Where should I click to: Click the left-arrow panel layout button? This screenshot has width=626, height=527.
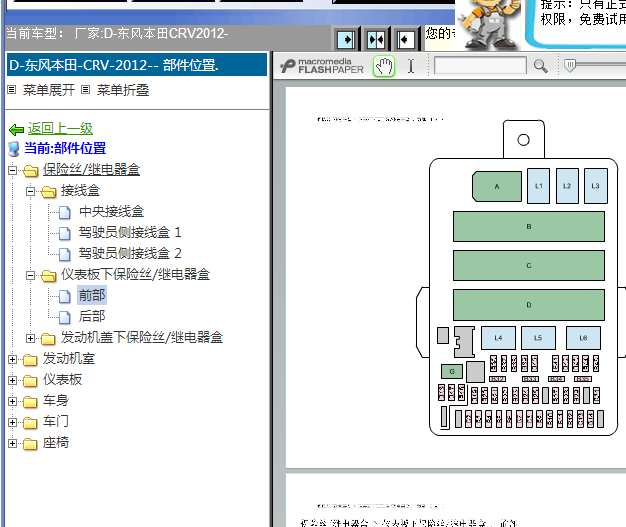pos(406,40)
